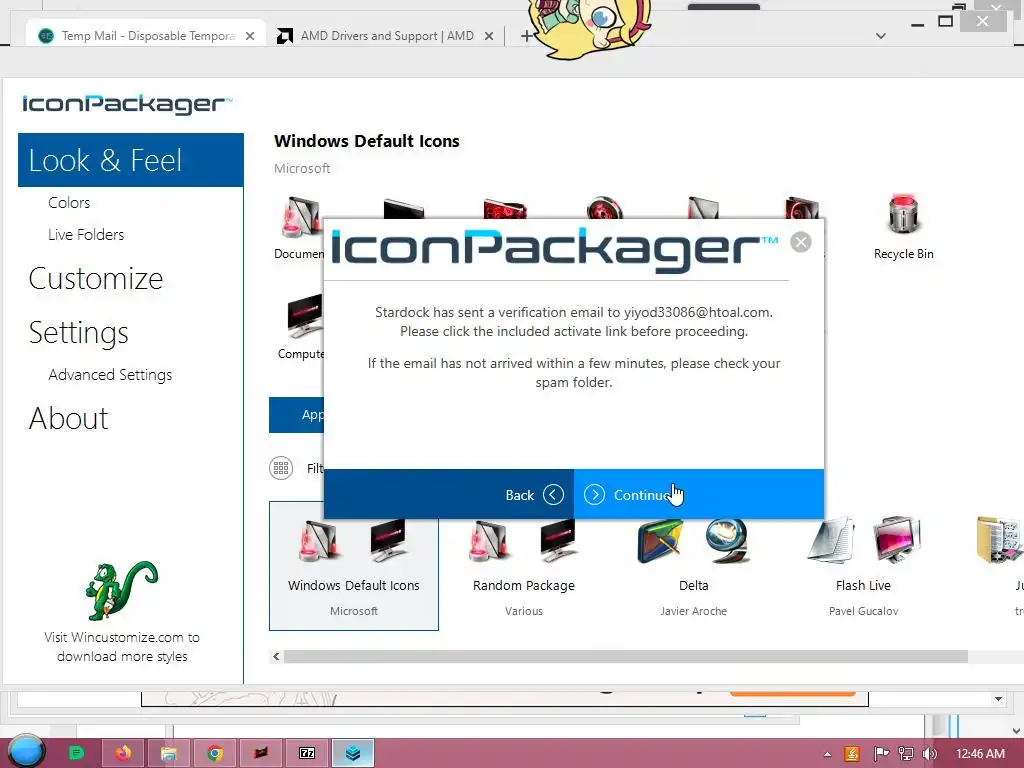Screen dimensions: 1024x768
Task: Open Live Folders in the sidebar
Action: point(86,234)
